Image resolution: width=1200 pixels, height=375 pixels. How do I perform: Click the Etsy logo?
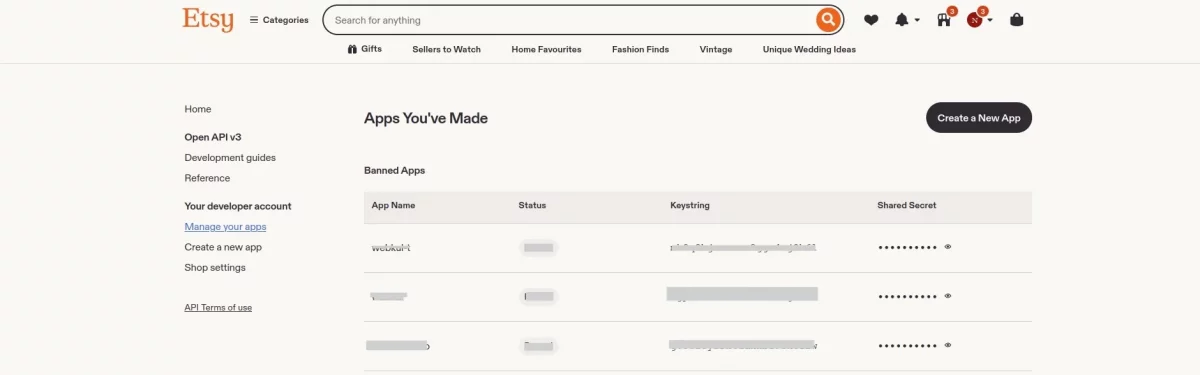208,19
